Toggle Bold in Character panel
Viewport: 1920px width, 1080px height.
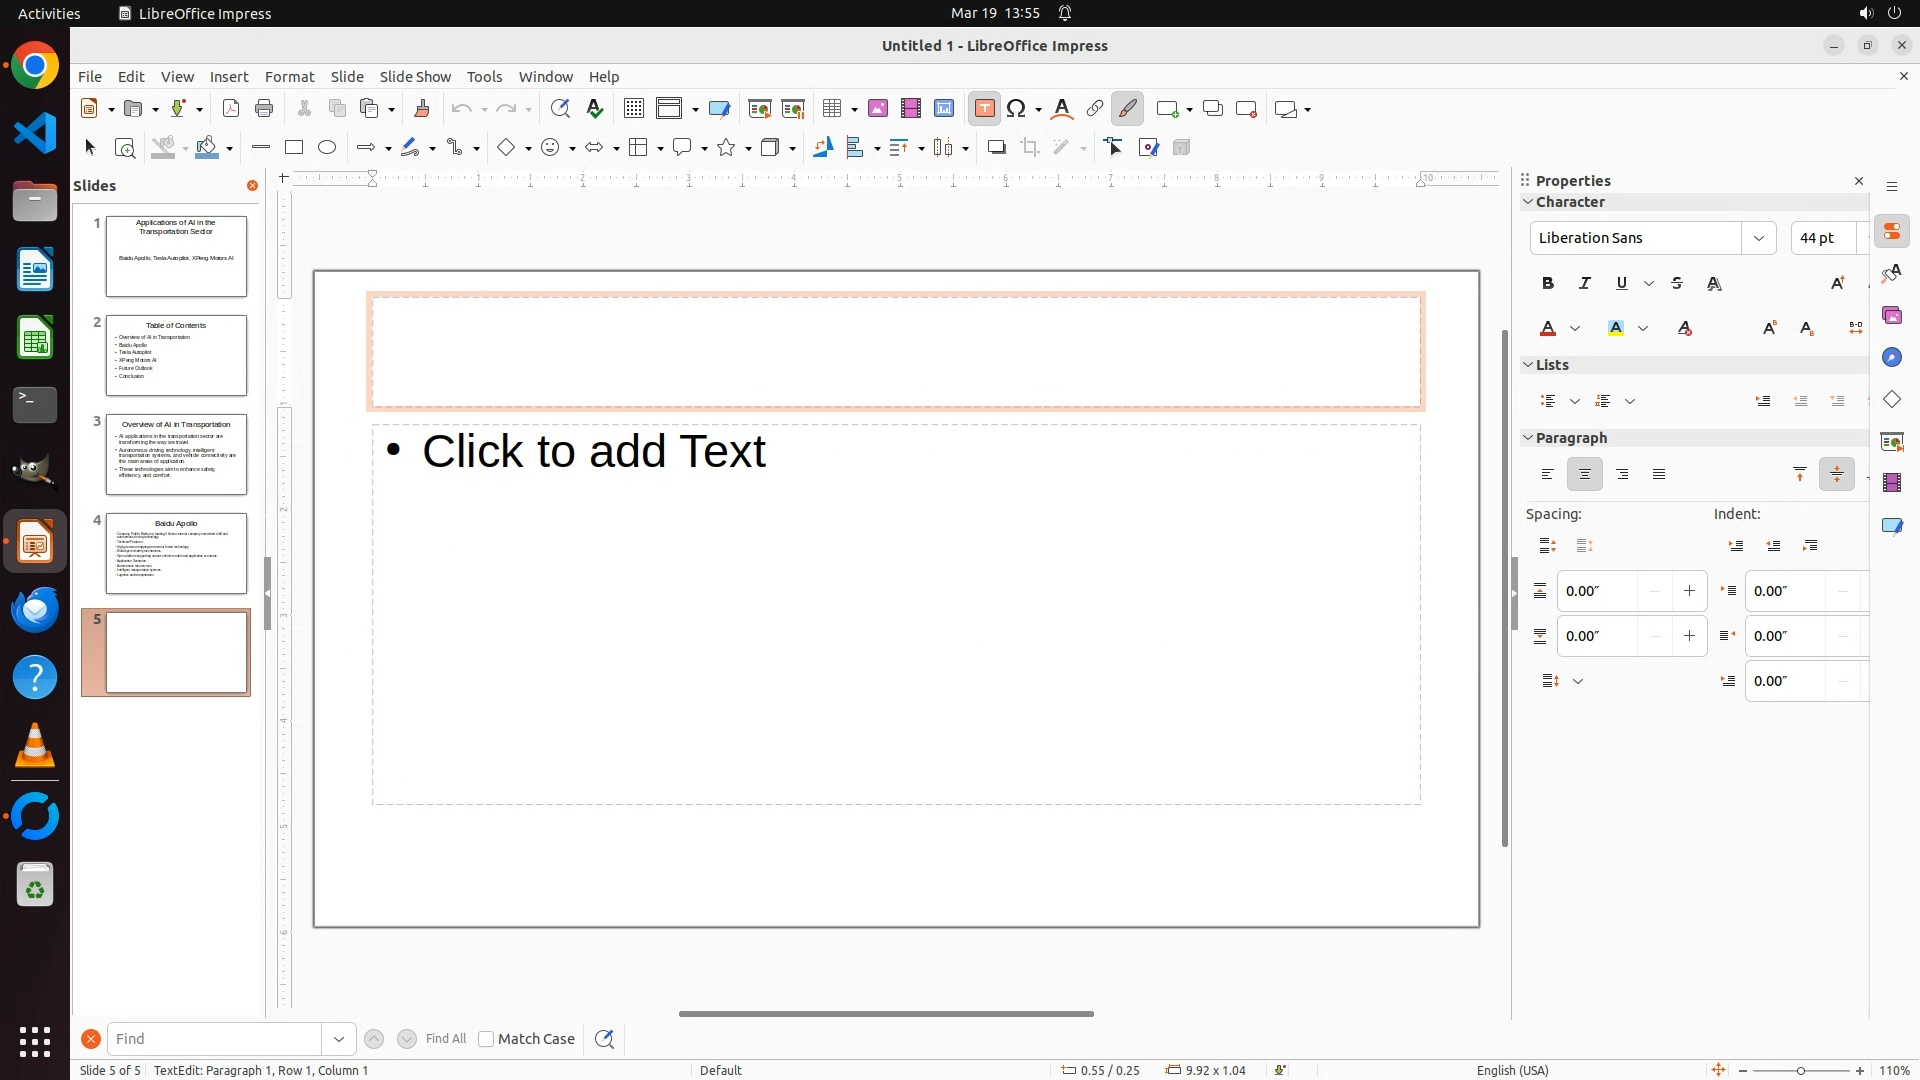tap(1548, 284)
